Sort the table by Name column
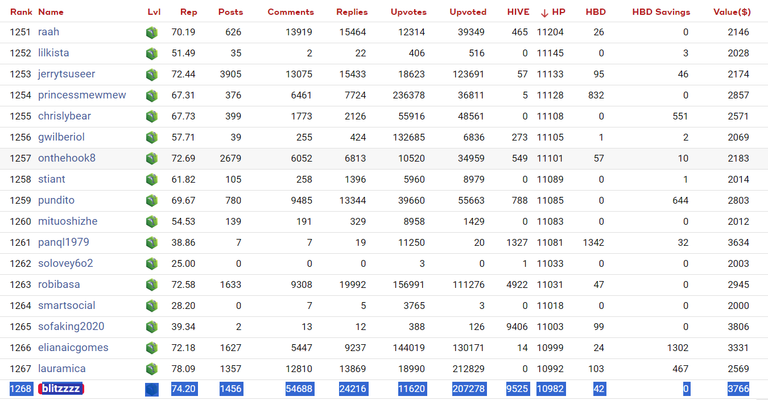The height and width of the screenshot is (400, 768). coord(51,12)
